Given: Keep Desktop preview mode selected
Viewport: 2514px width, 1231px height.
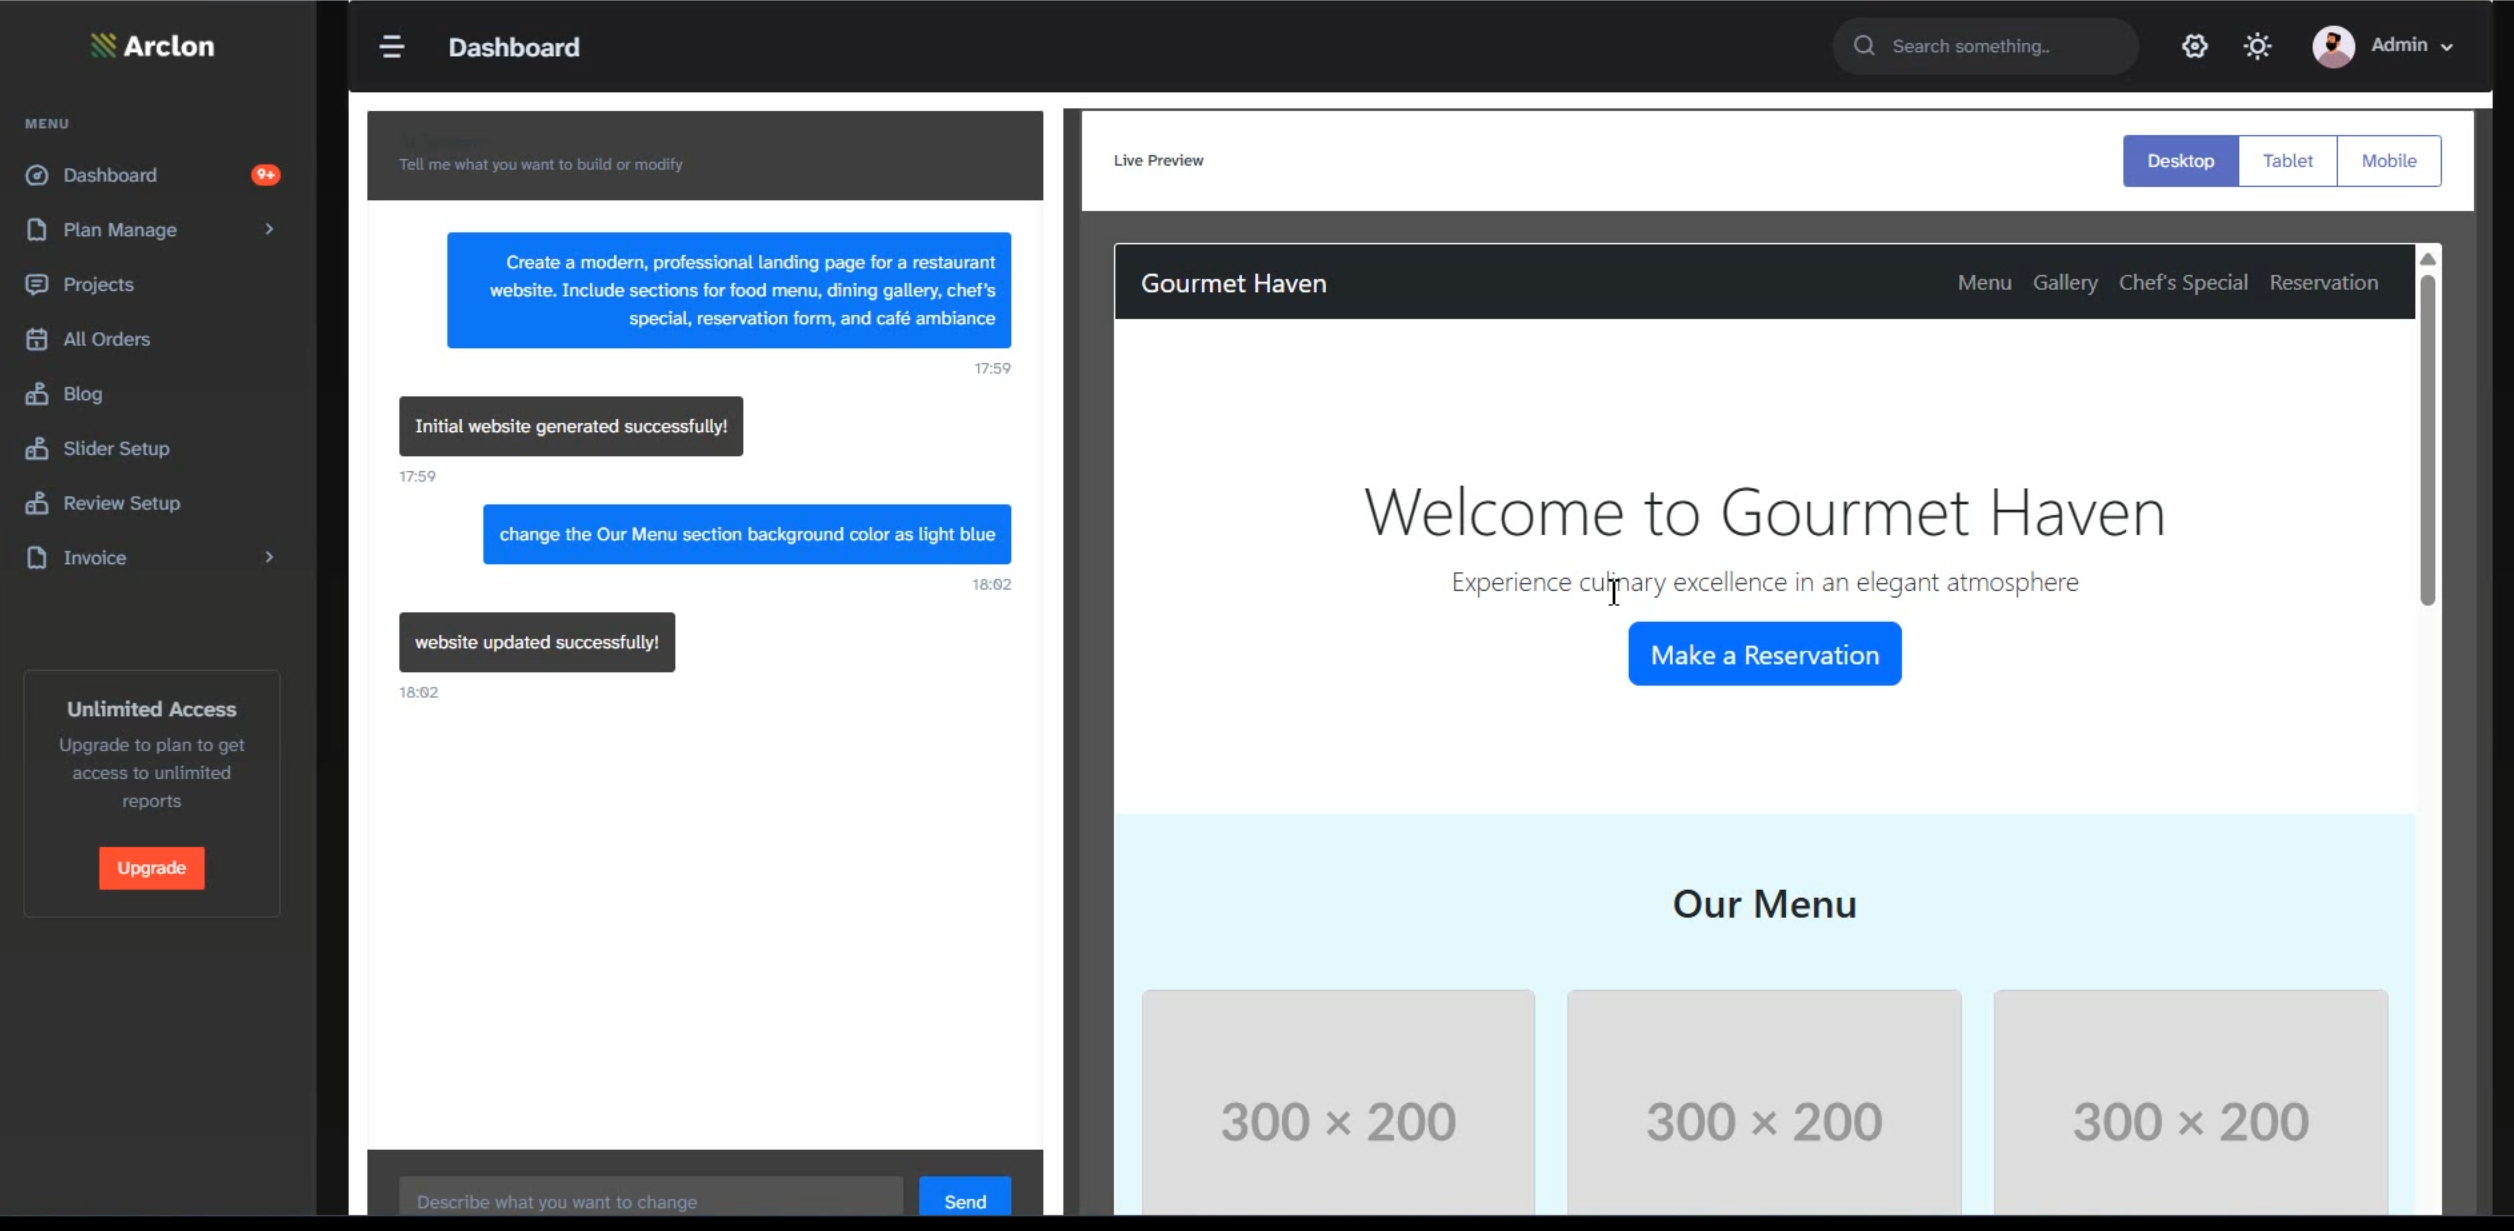Looking at the screenshot, I should tap(2181, 160).
